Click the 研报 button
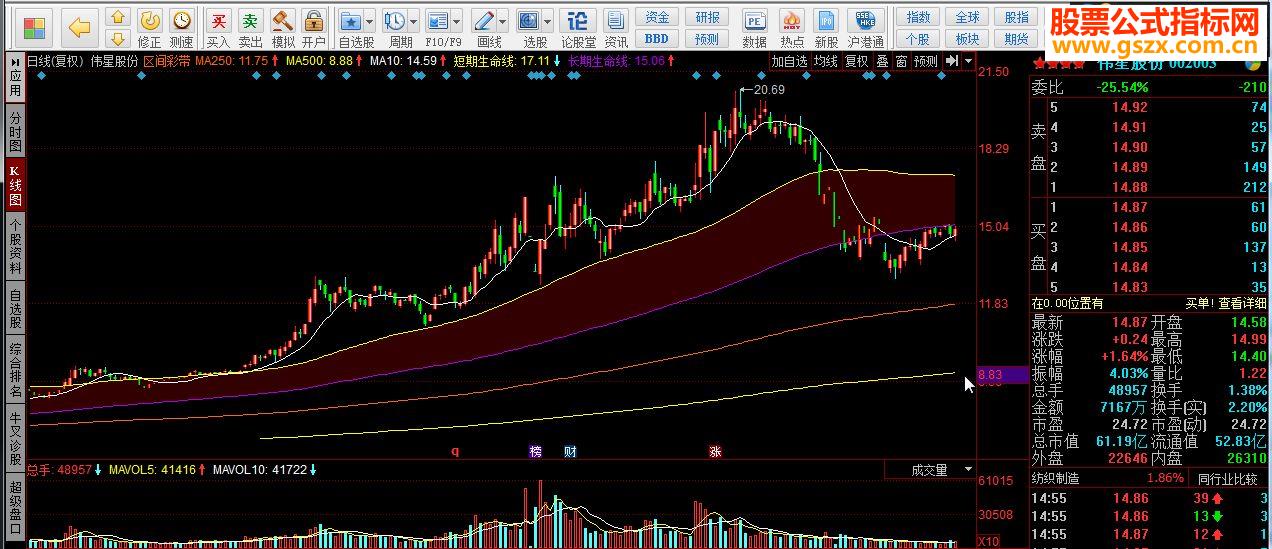 pos(707,17)
